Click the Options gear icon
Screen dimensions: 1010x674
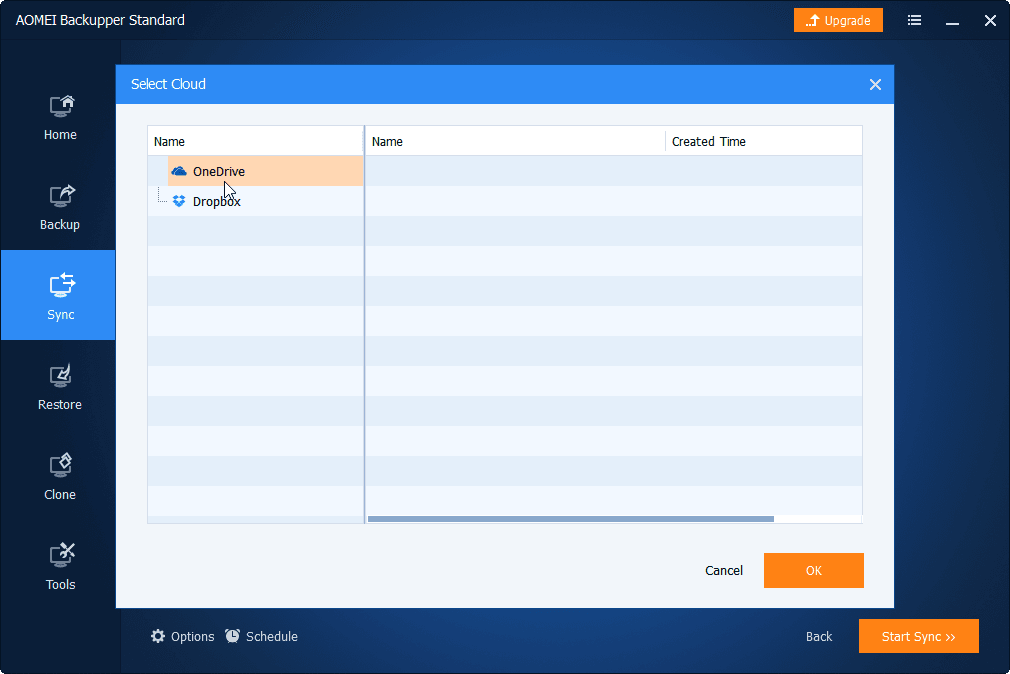[158, 636]
